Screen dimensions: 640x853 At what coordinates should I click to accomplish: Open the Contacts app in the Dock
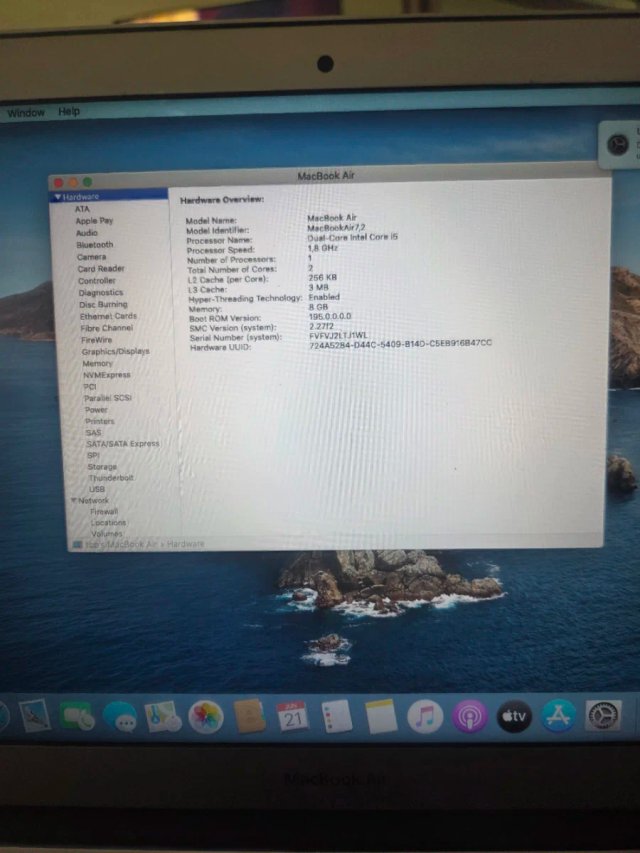[x=249, y=716]
